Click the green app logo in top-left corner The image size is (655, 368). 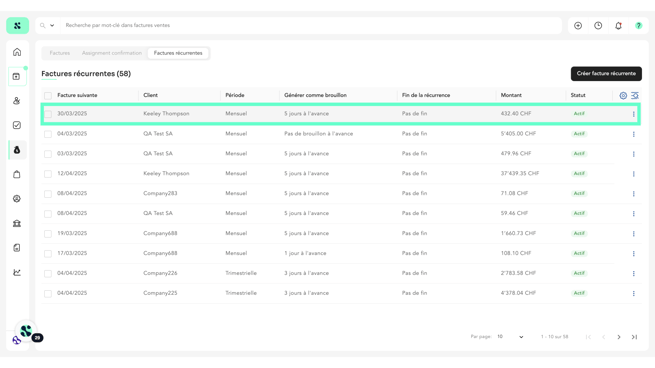[17, 25]
